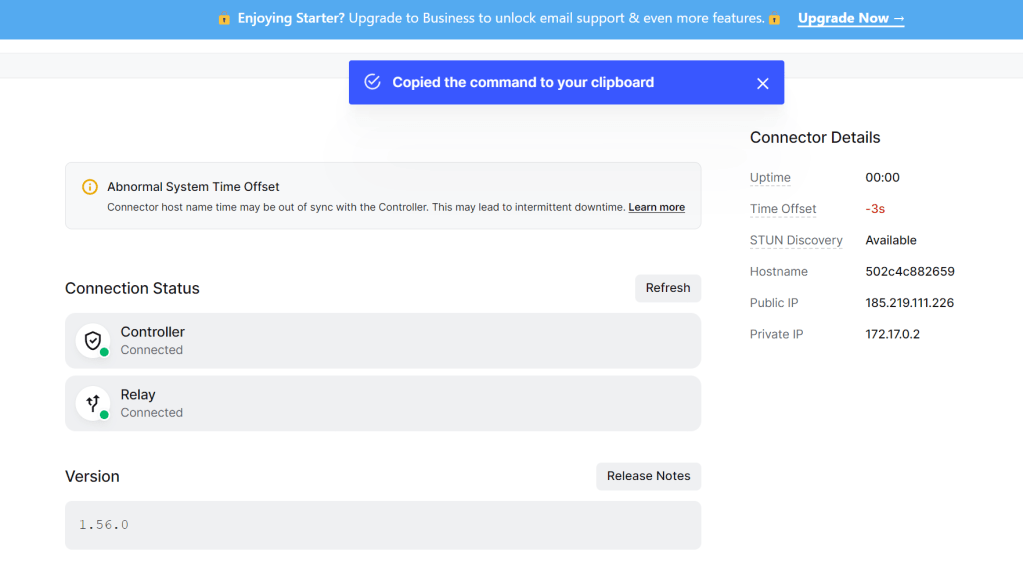Viewport: 1023px width, 588px height.
Task: Open the Learn more link in the warning
Action: tap(656, 207)
